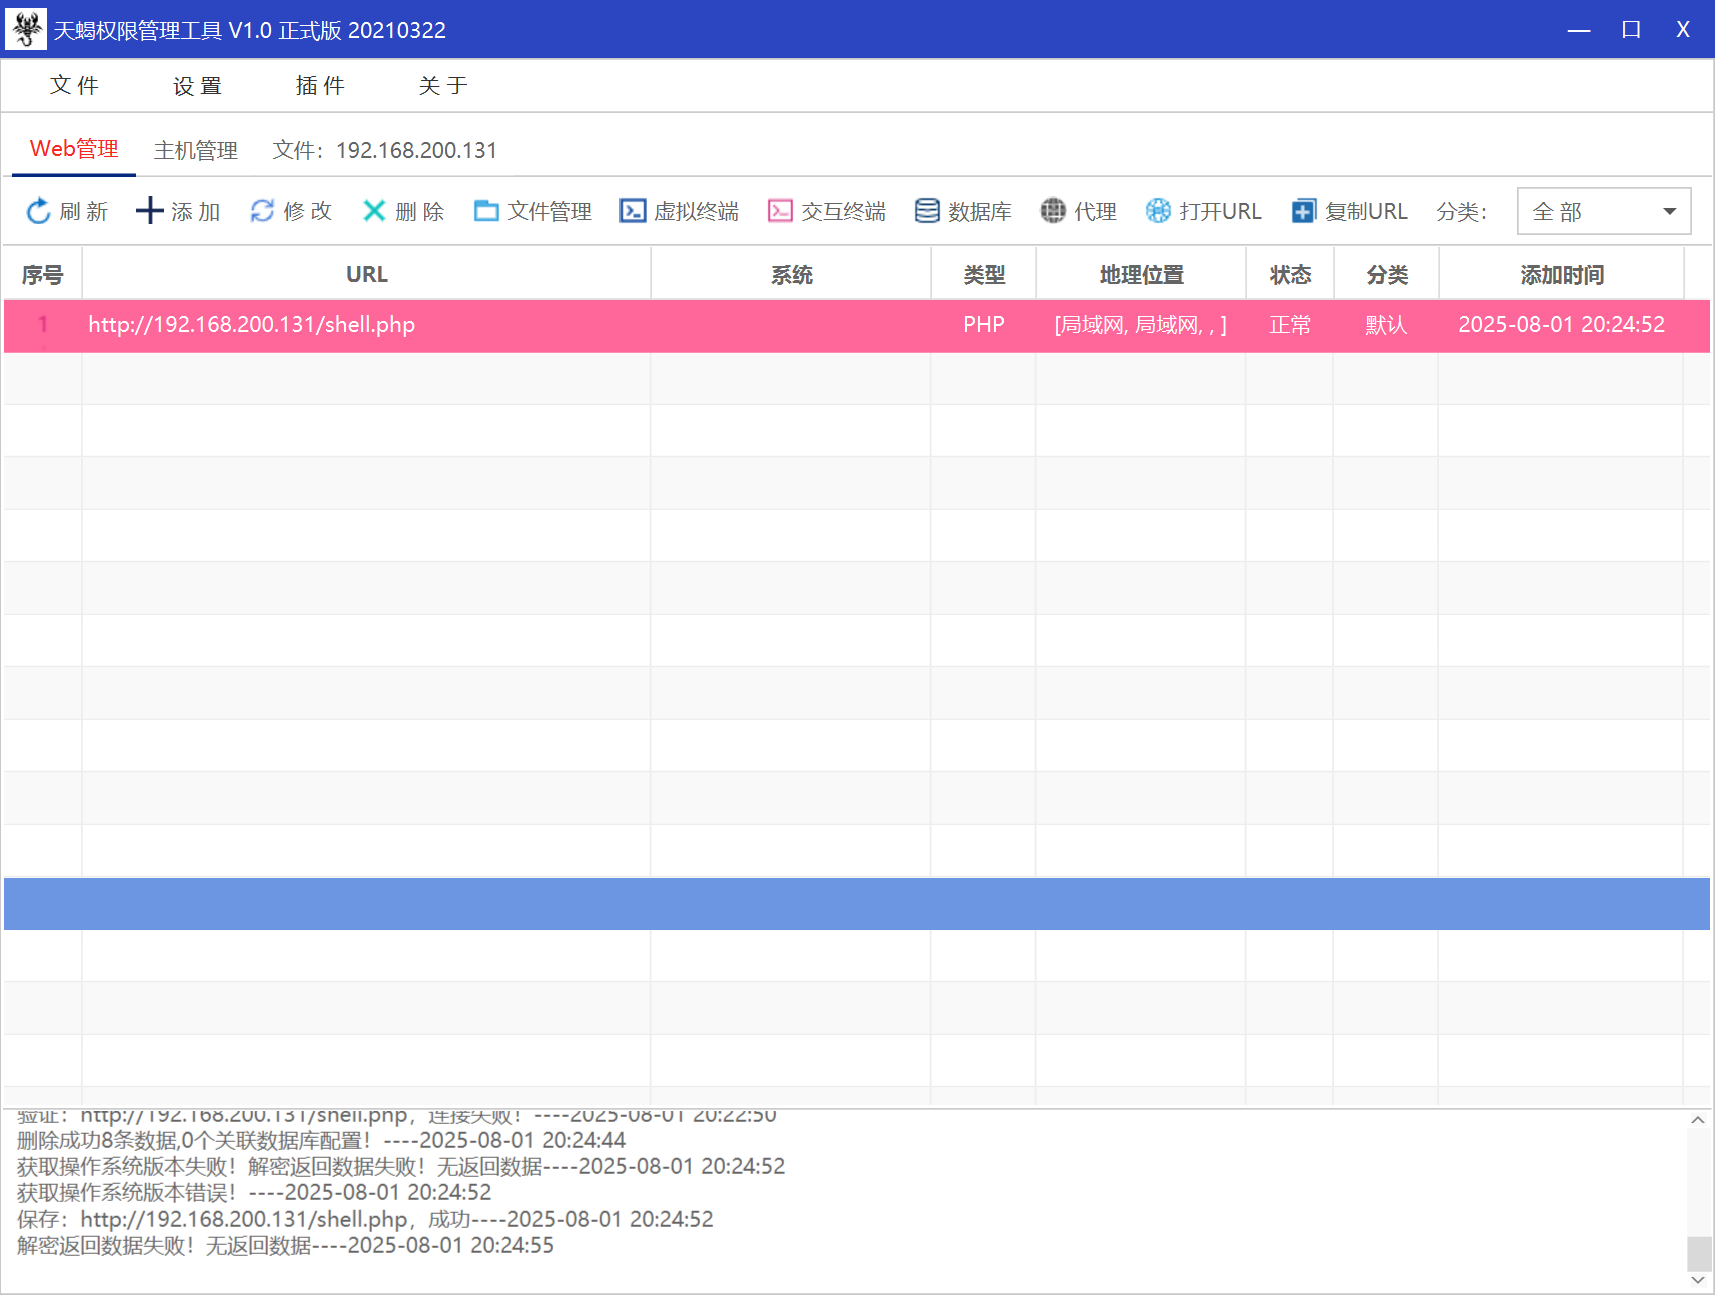This screenshot has height=1295, width=1715.
Task: Click the 正常 status cell
Action: (1290, 325)
